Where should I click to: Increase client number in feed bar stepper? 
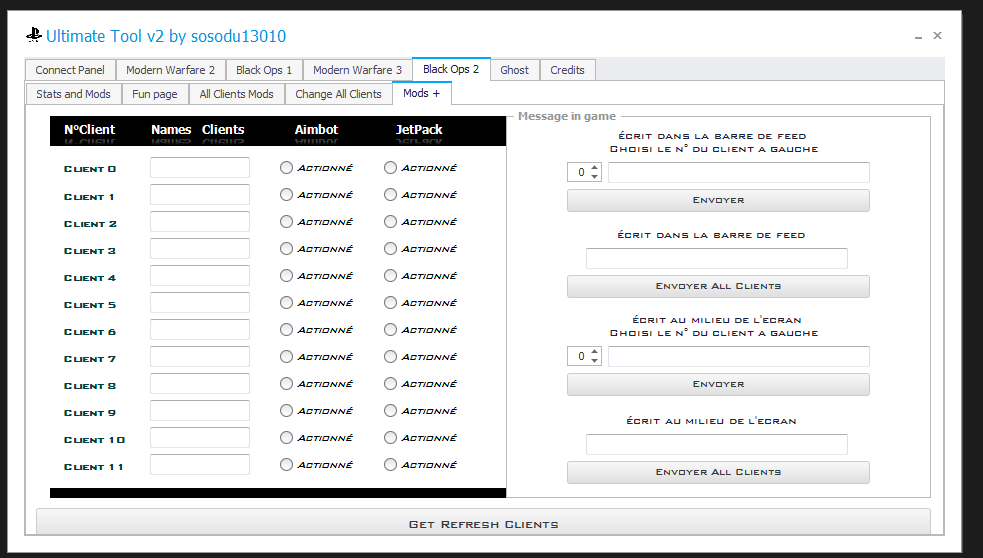[x=594, y=167]
